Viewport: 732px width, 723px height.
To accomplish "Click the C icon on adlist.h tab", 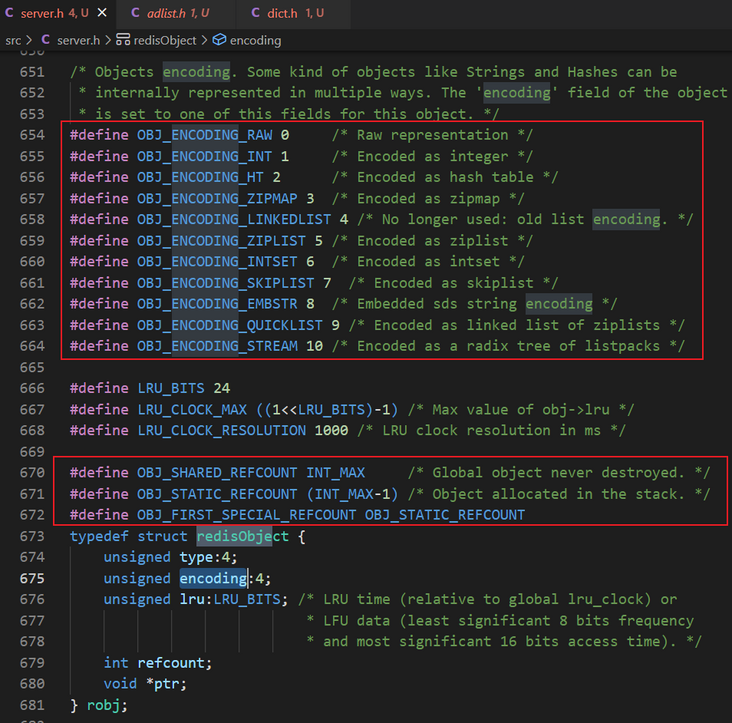I will coord(135,13).
